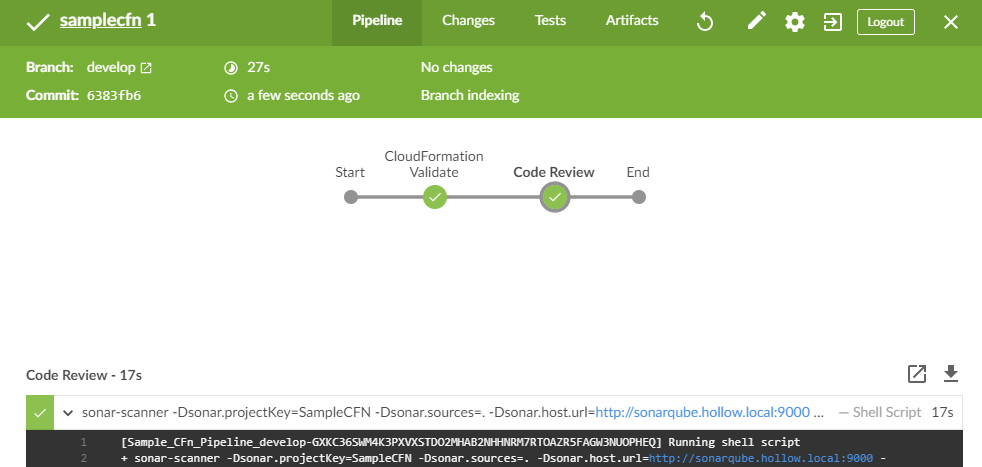The image size is (982, 467).
Task: Click the rerun pipeline icon
Action: [704, 22]
